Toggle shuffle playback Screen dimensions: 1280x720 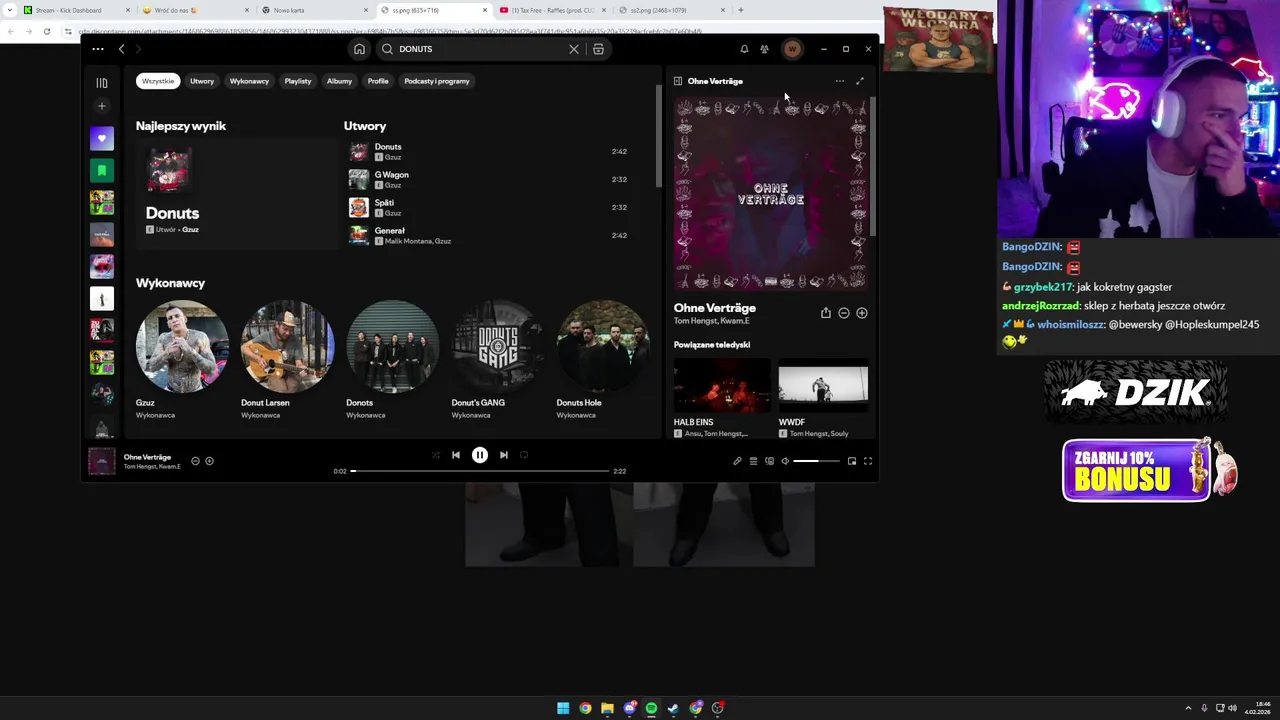coord(435,455)
